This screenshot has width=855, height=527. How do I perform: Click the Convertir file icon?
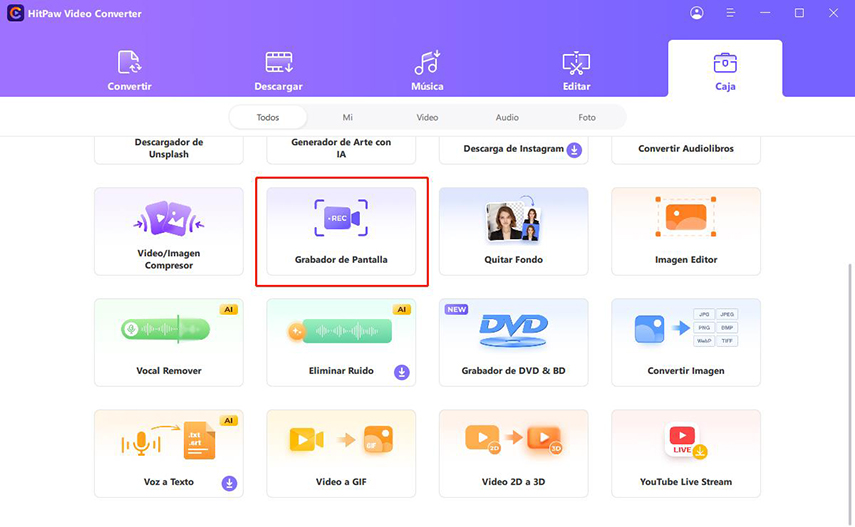(129, 62)
